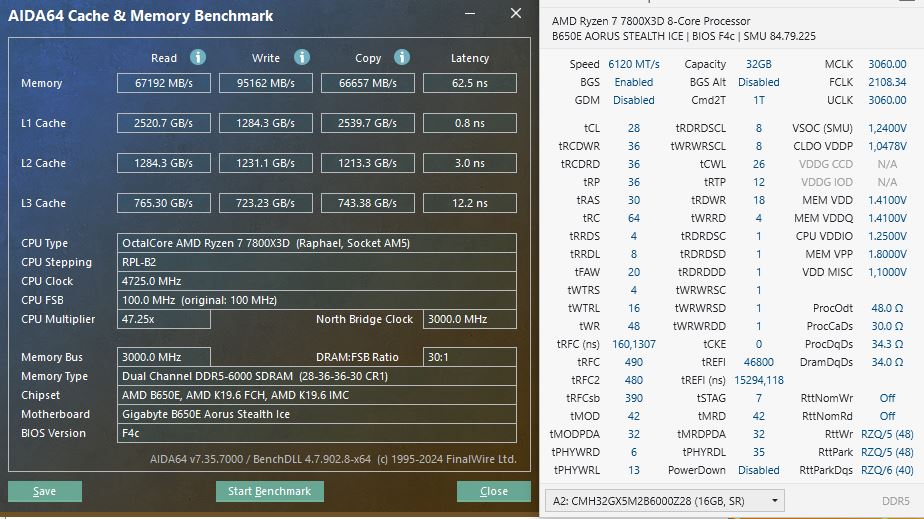
Task: Click tRFC (ns) value 160,1307
Action: point(633,344)
